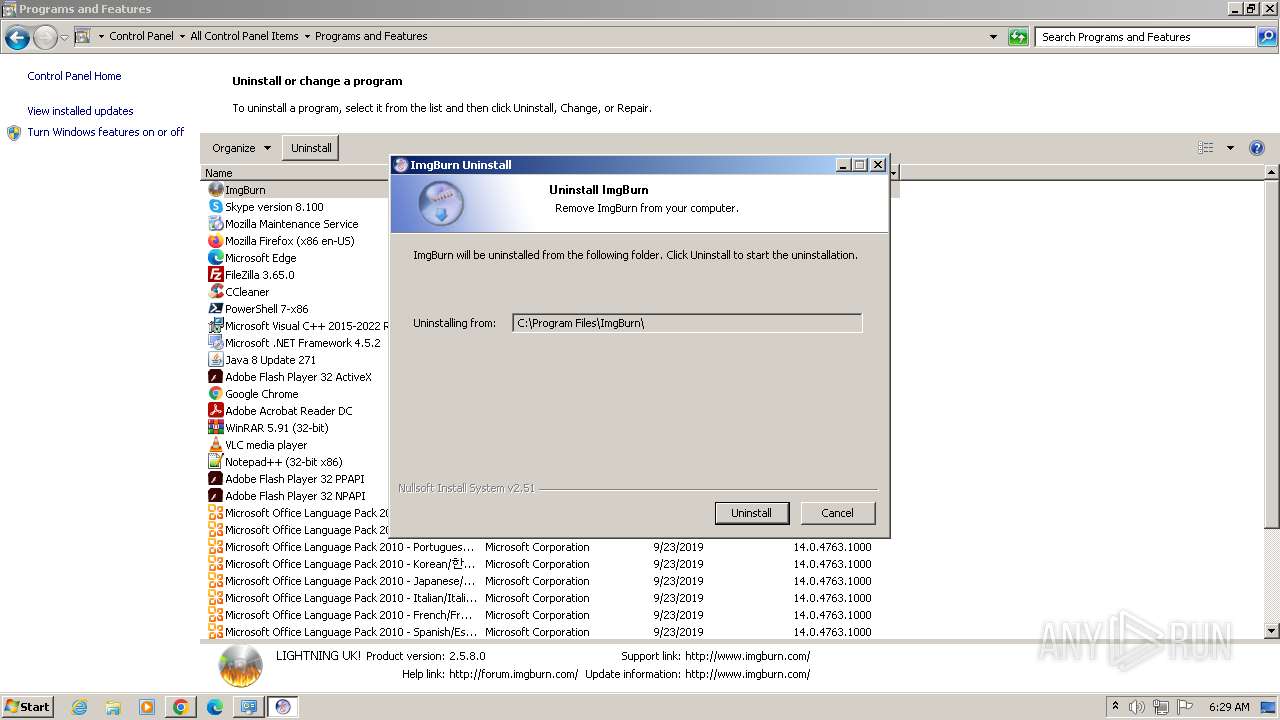Open Chrome from the taskbar
This screenshot has height=720, width=1280.
click(180, 707)
